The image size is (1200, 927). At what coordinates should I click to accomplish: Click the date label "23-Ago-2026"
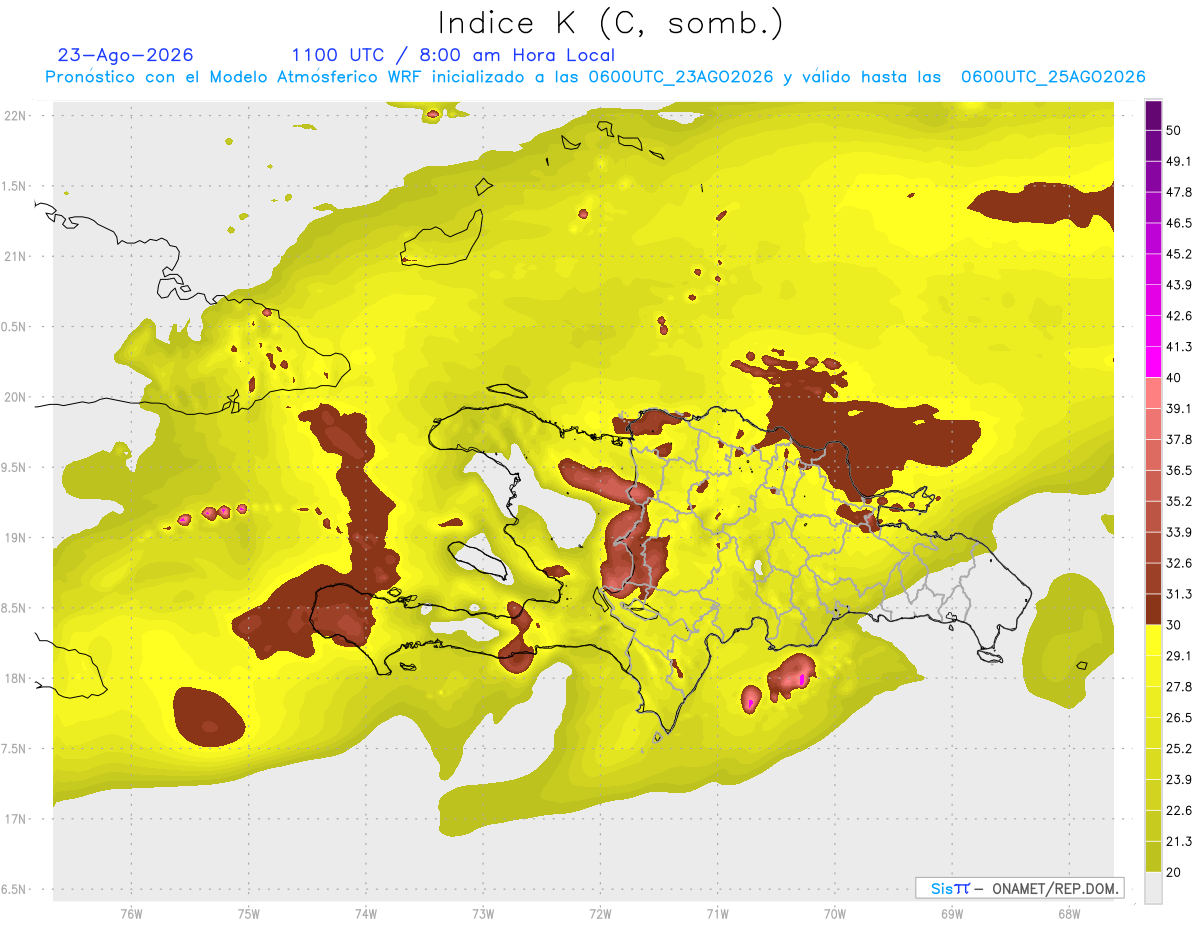click(x=126, y=55)
